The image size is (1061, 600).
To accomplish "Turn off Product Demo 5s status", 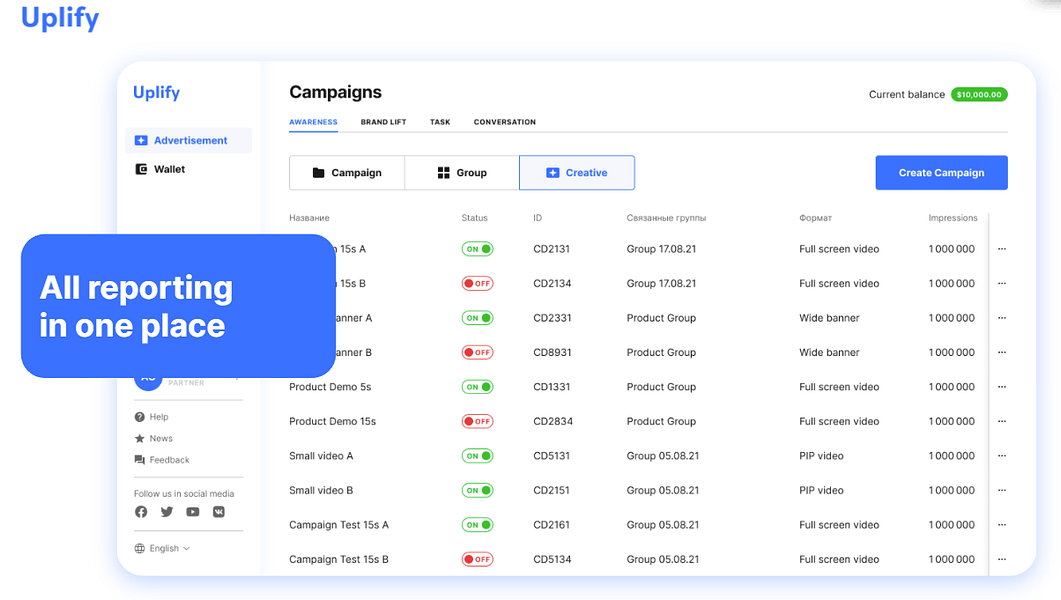I will (477, 387).
